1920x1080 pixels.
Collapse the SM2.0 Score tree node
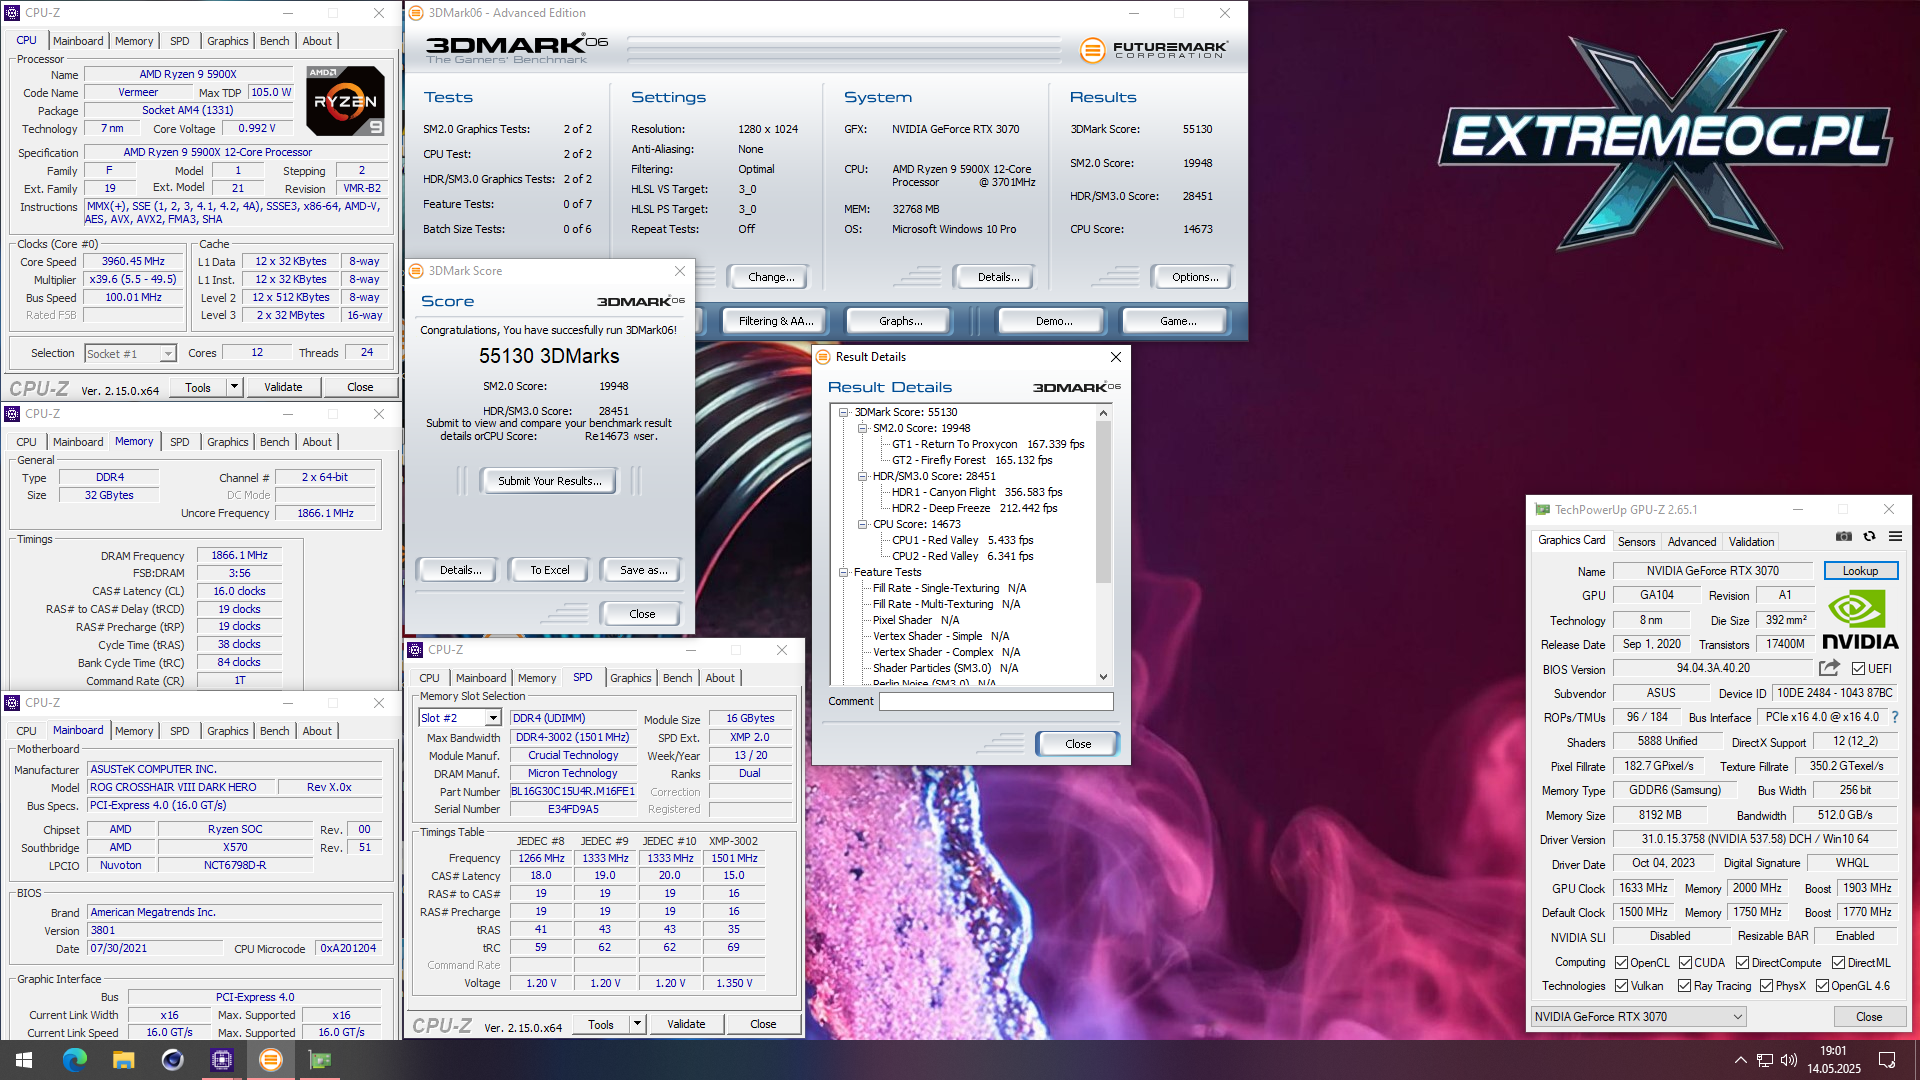point(862,428)
